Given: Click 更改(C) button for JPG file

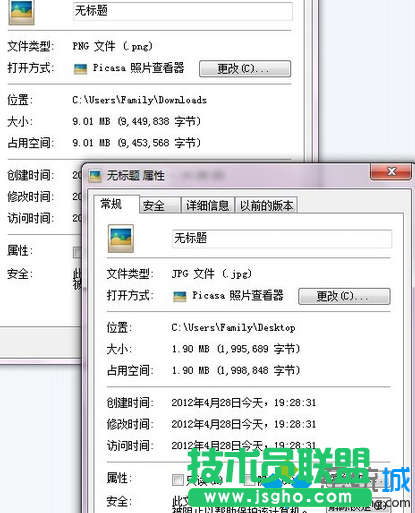Looking at the screenshot, I should coord(344,296).
